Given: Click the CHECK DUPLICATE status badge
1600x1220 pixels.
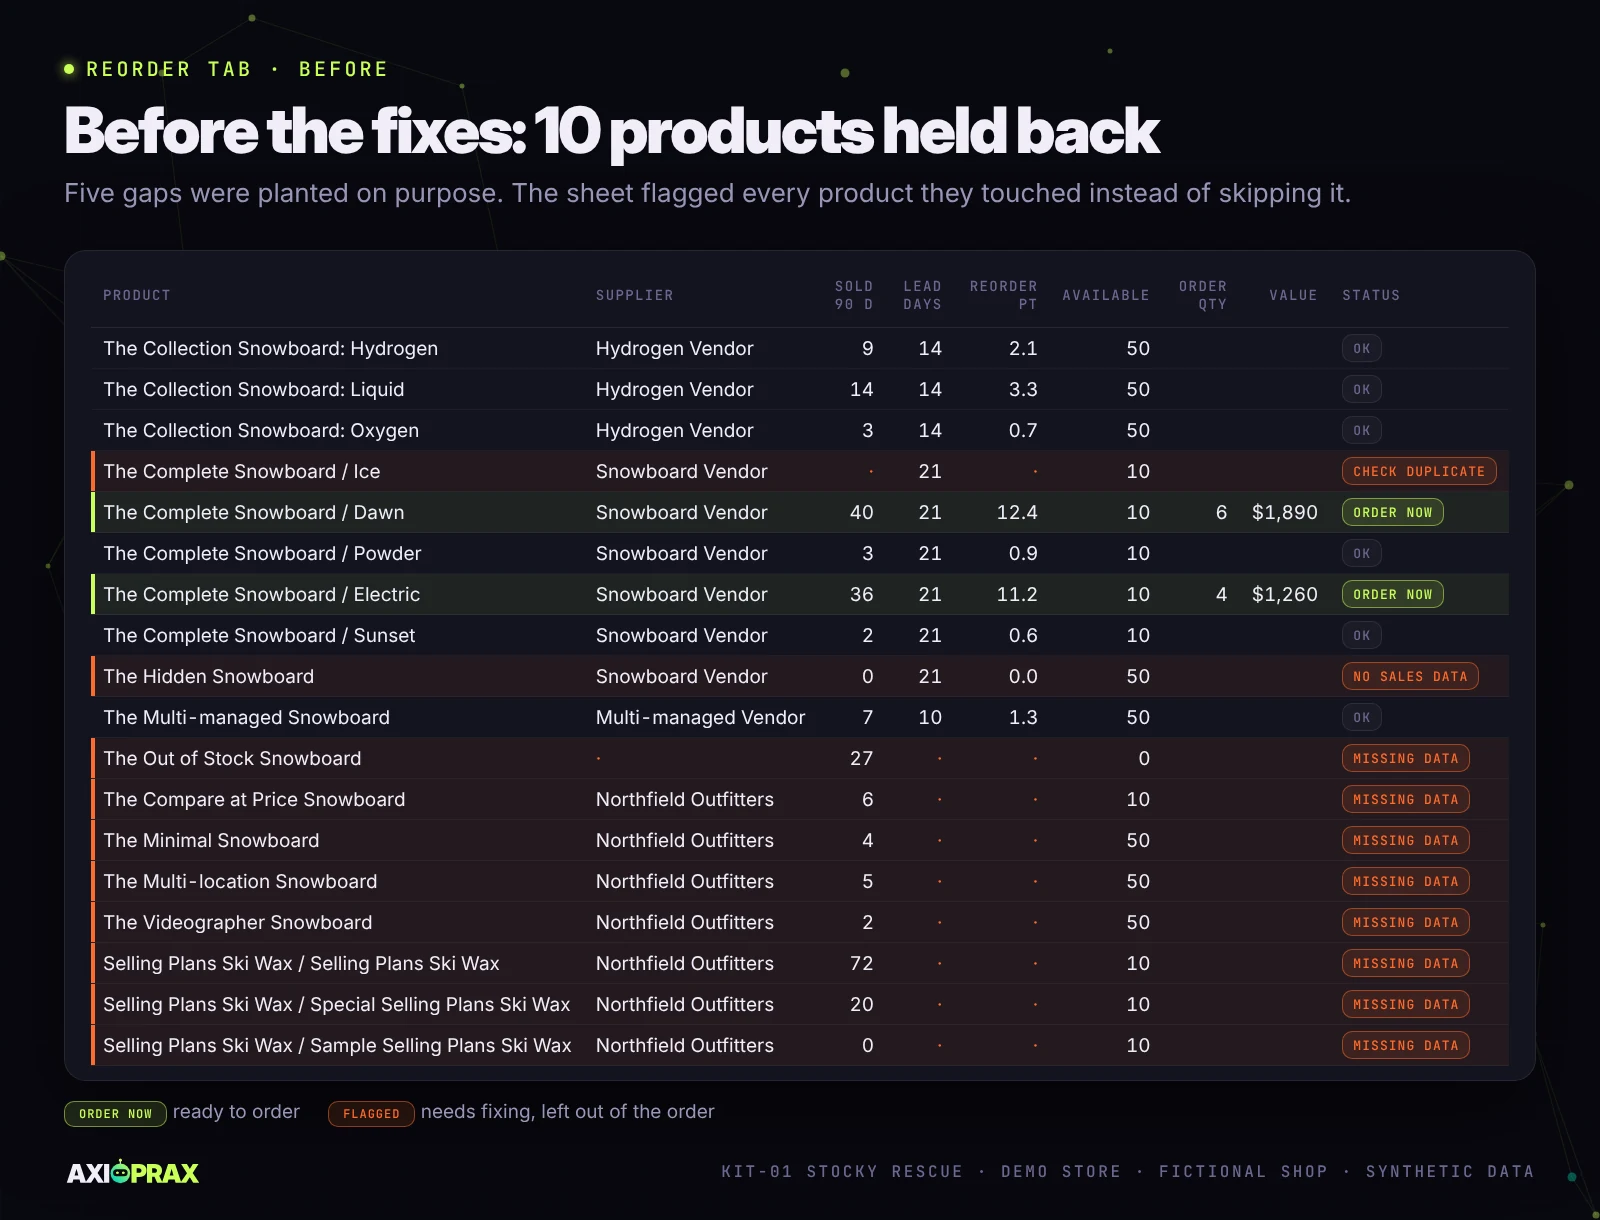Looking at the screenshot, I should tap(1419, 471).
